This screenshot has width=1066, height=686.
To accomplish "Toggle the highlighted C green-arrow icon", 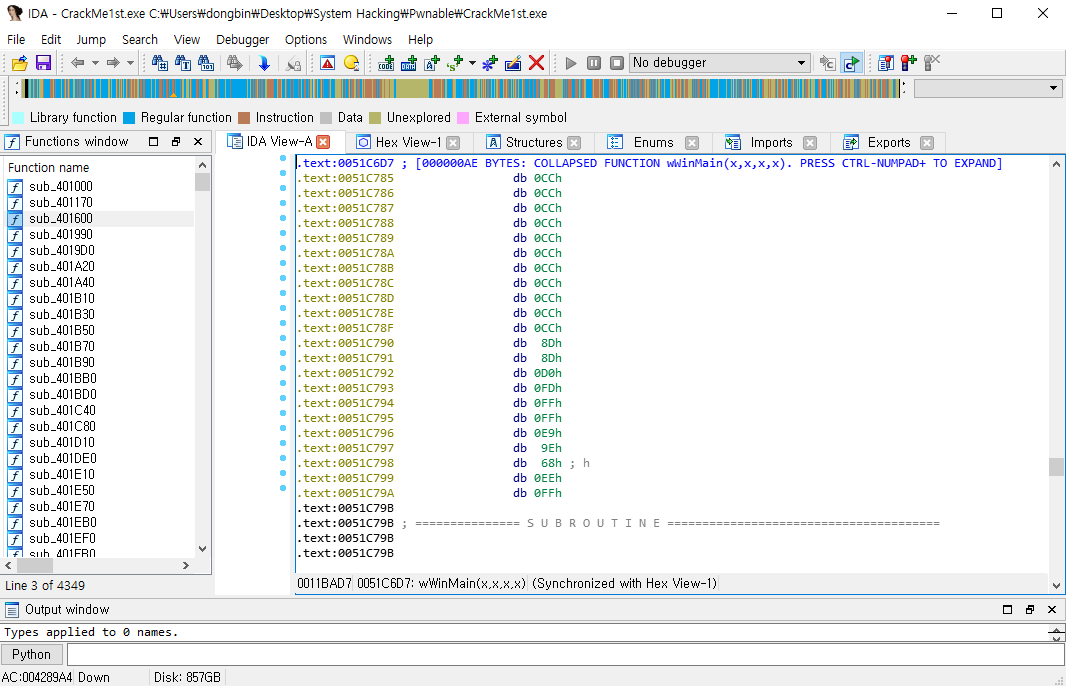I will click(851, 63).
